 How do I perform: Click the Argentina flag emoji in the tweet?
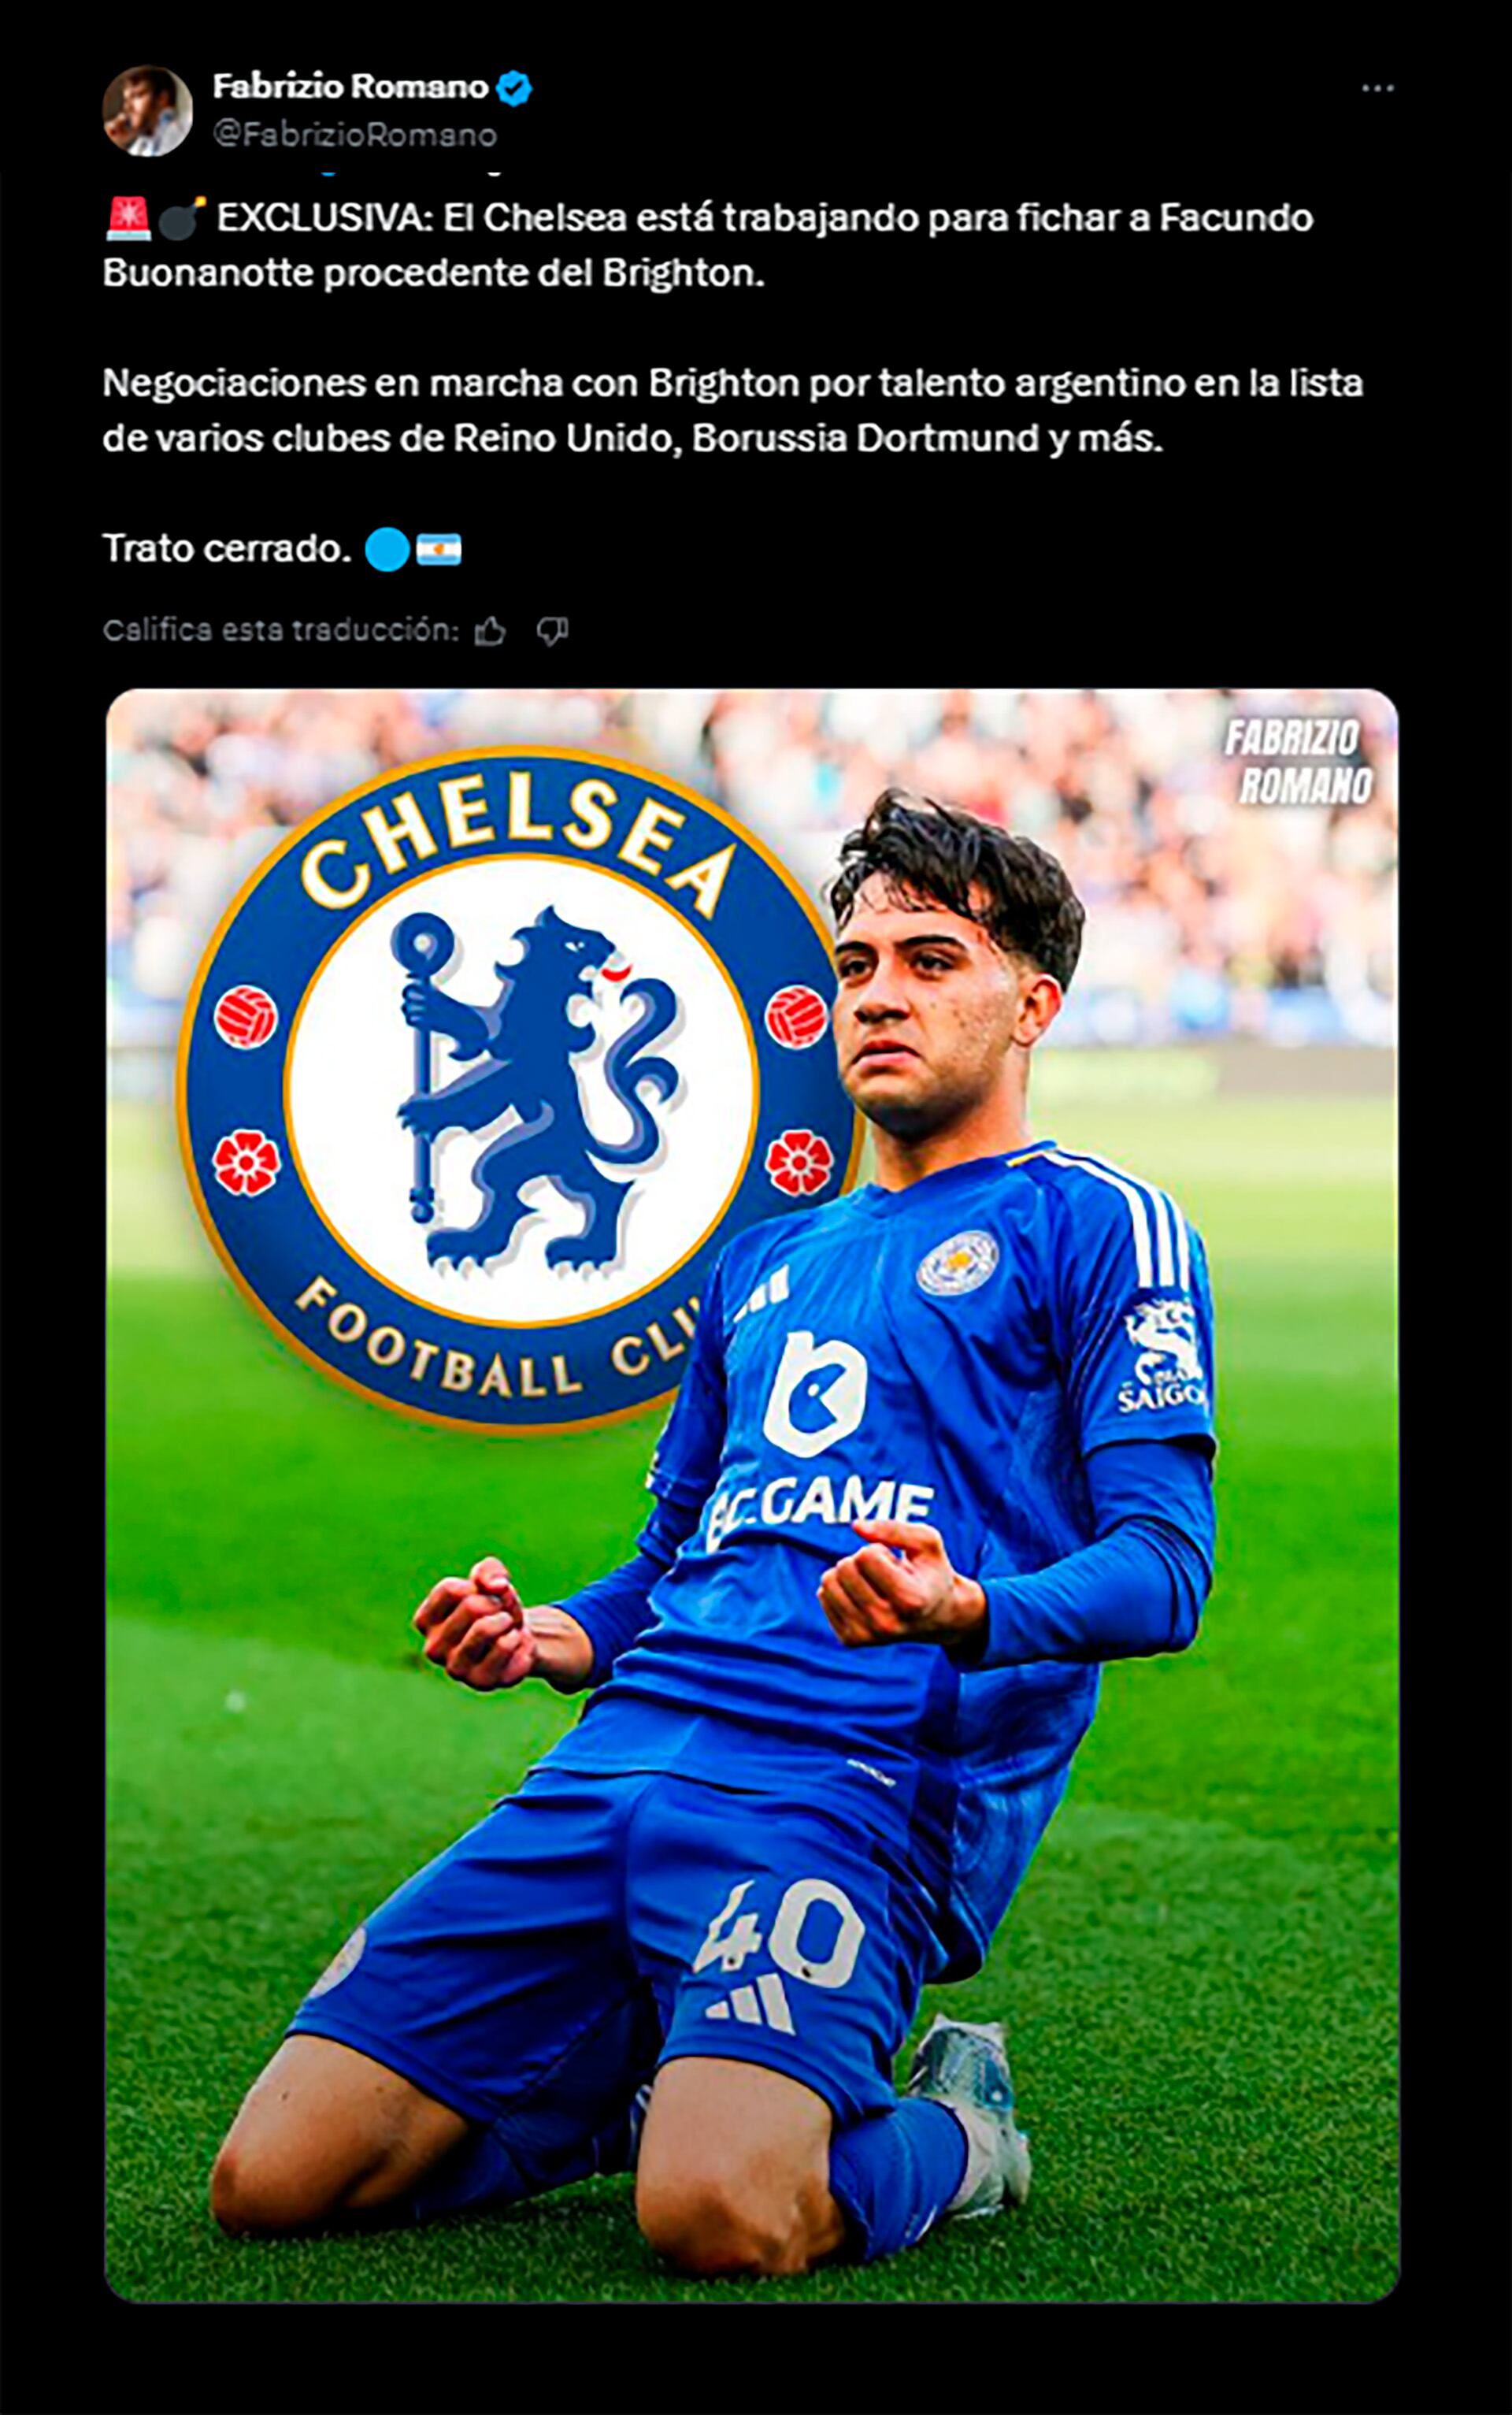coord(440,549)
